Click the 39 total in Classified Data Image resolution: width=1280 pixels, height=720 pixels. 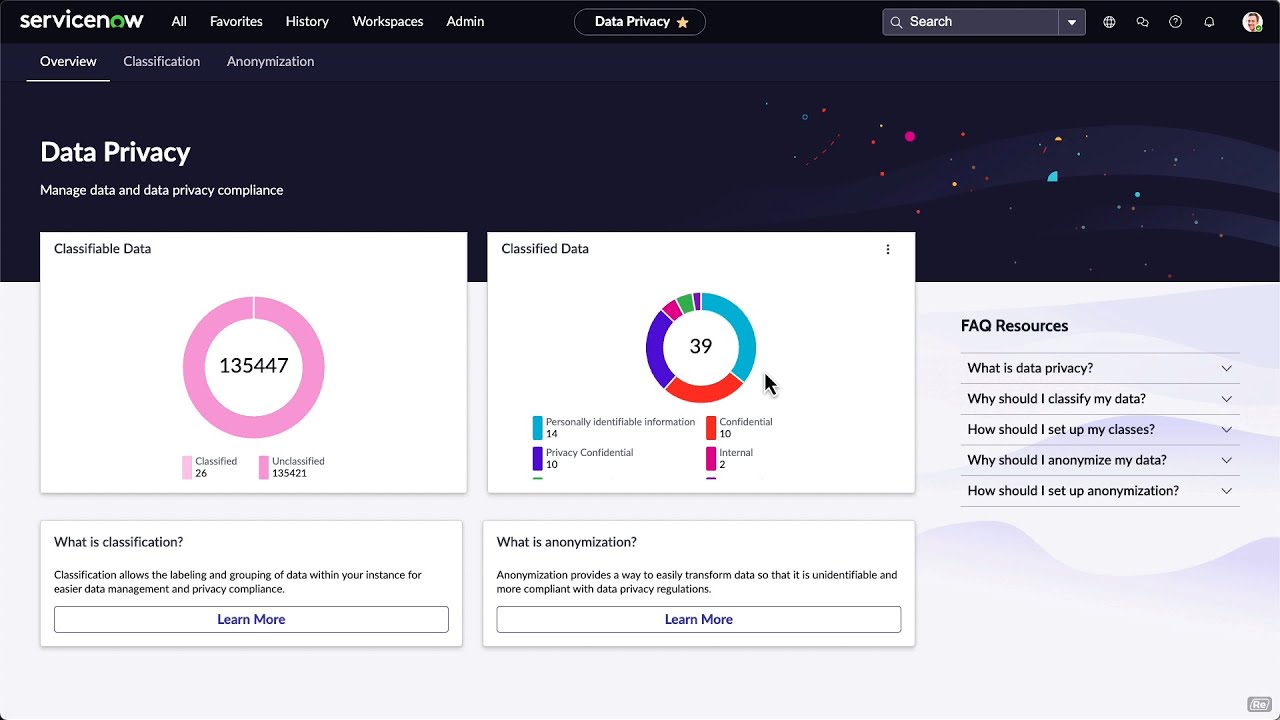pyautogui.click(x=701, y=346)
